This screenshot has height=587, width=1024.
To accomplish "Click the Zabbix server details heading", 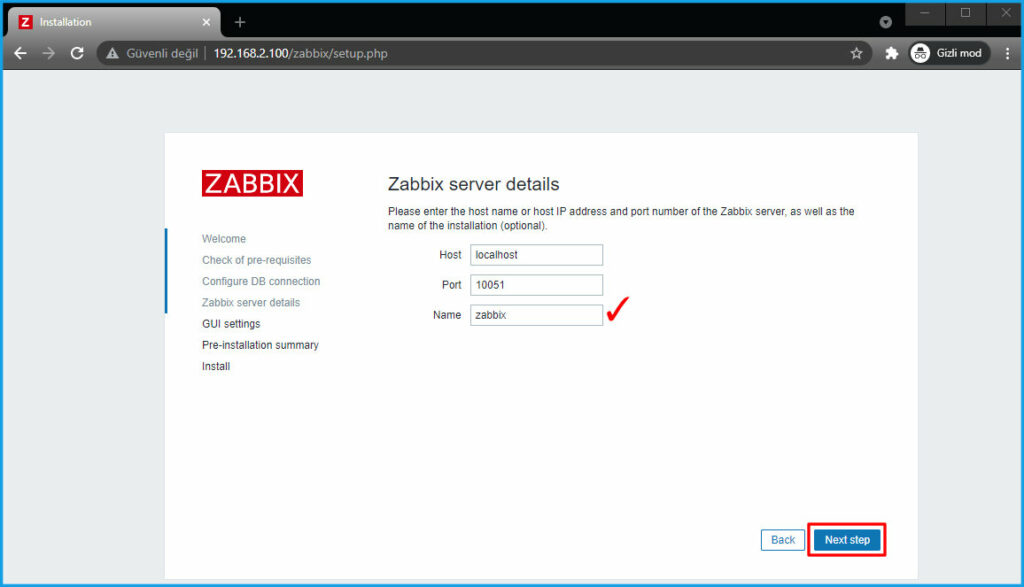I will pyautogui.click(x=473, y=184).
